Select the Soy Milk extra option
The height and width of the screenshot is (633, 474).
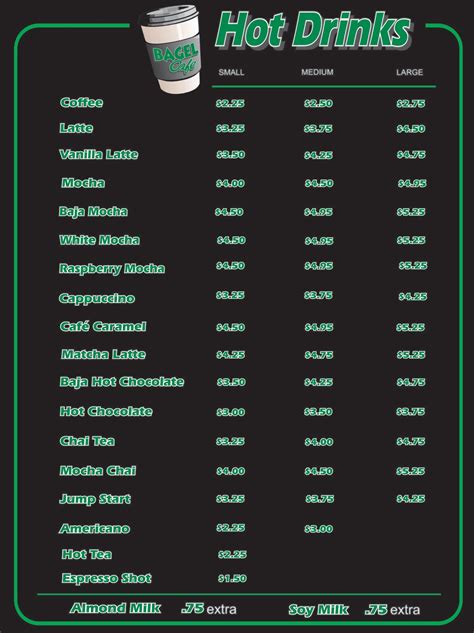click(354, 610)
